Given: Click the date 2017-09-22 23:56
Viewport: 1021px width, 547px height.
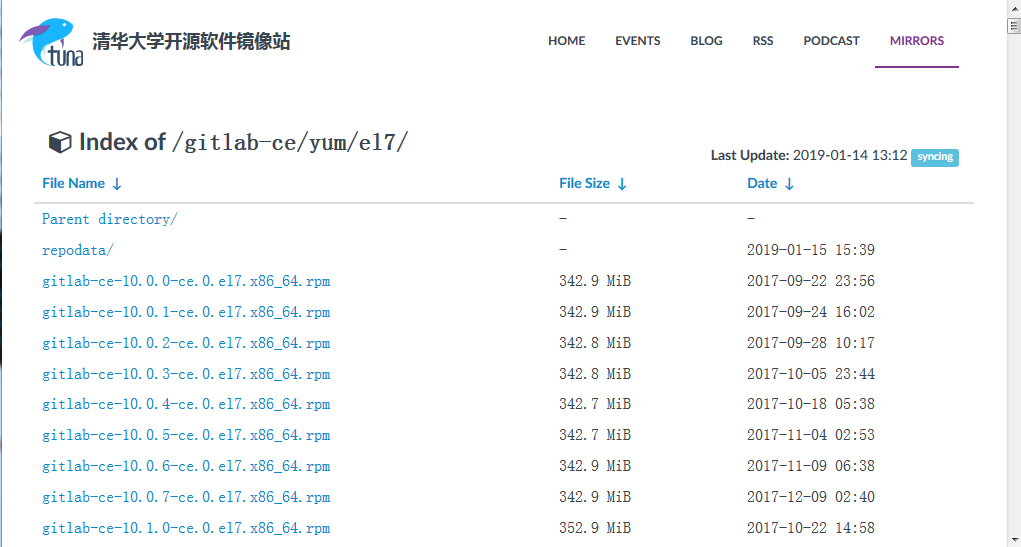Looking at the screenshot, I should point(811,281).
